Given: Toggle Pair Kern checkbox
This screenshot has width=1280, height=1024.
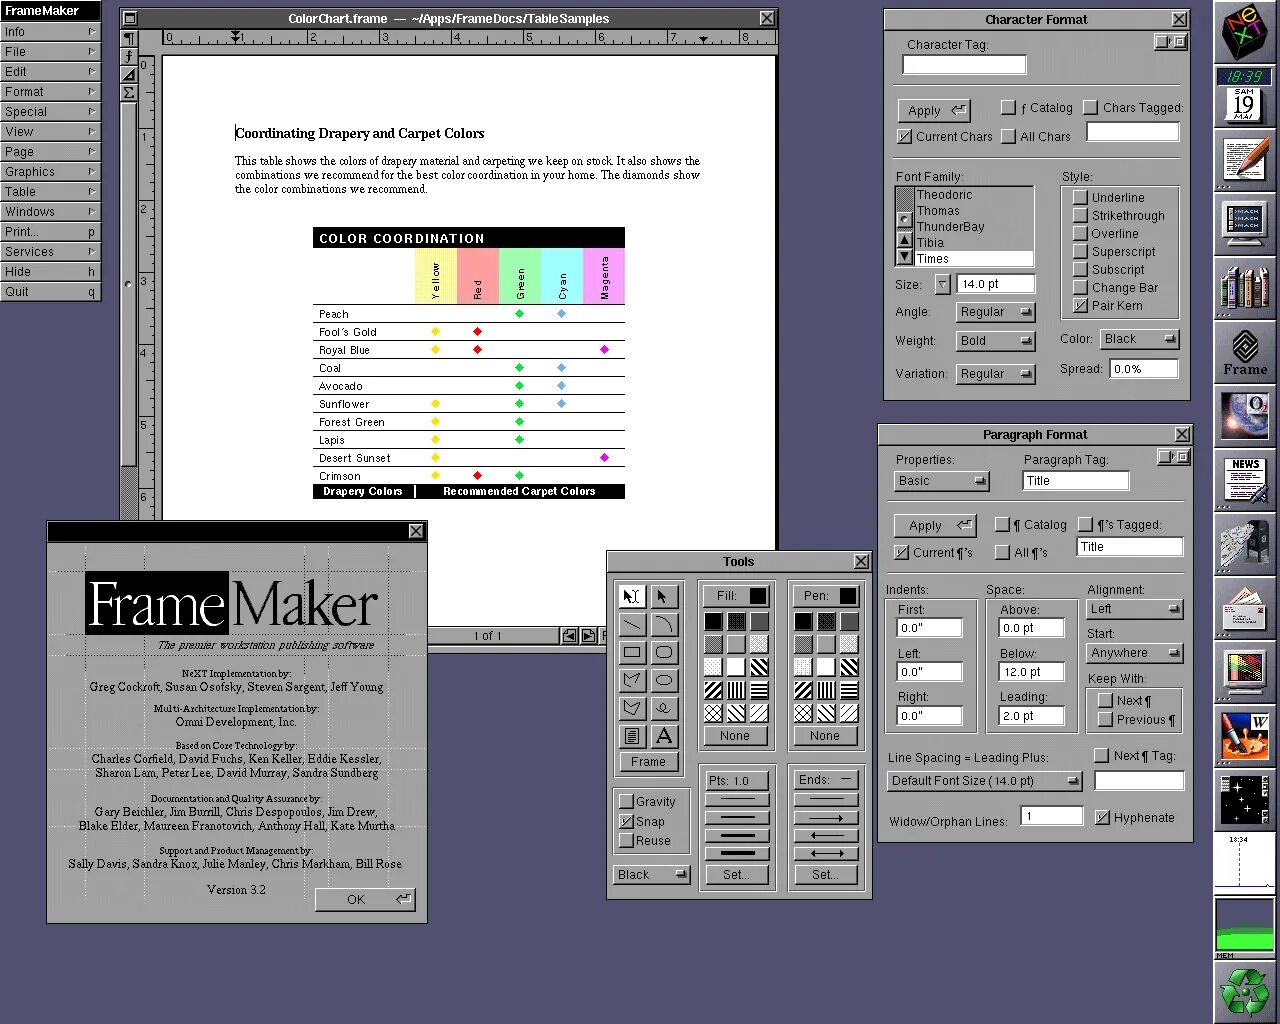Looking at the screenshot, I should (x=1080, y=305).
